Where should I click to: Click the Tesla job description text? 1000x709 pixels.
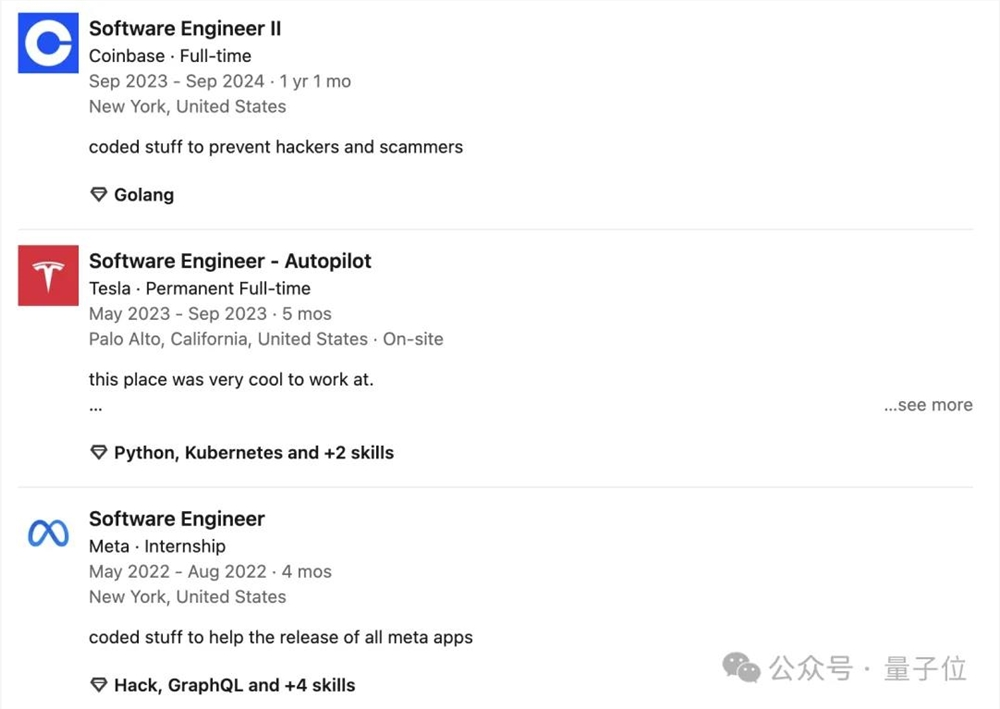(x=231, y=380)
